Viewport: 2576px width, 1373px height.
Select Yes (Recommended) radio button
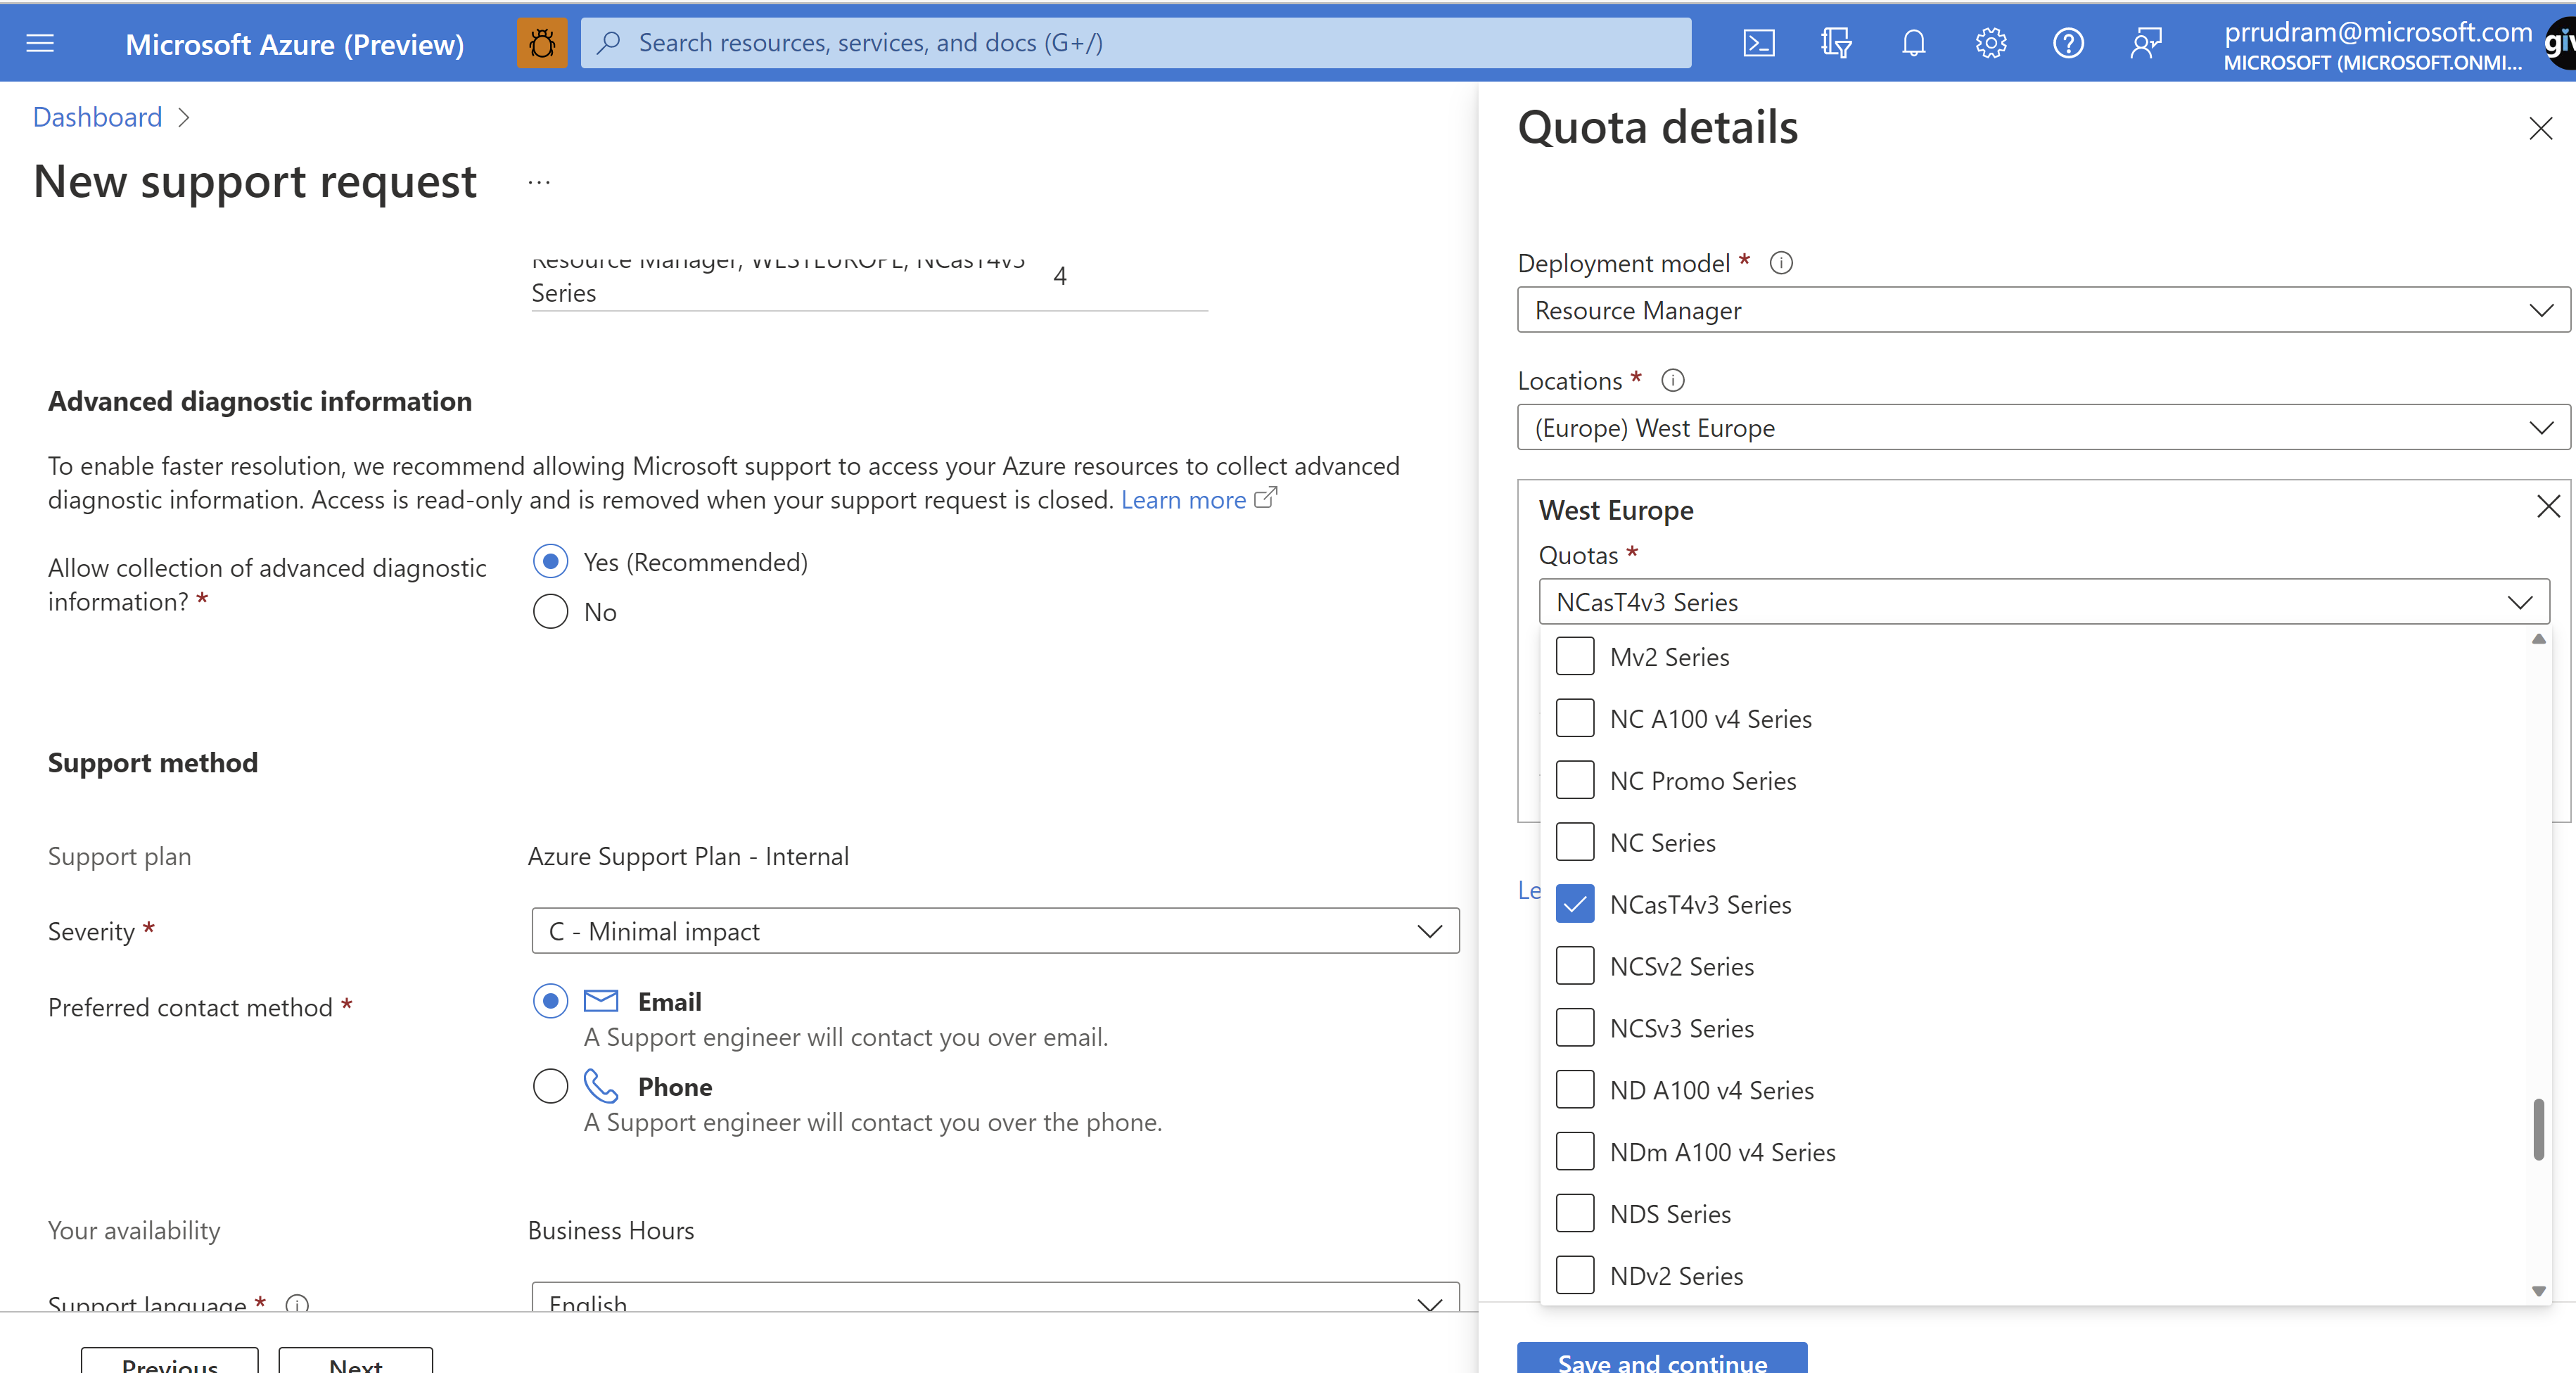550,562
